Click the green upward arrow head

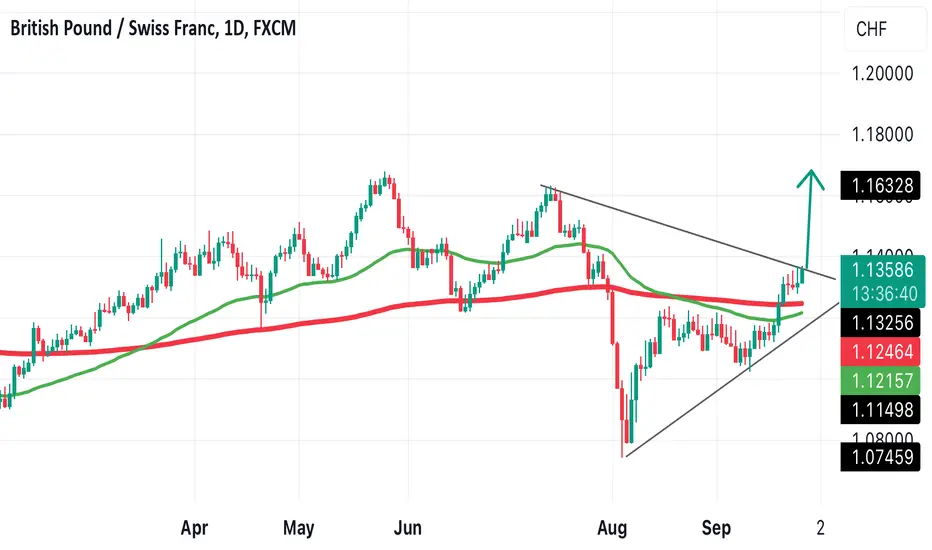coord(811,180)
